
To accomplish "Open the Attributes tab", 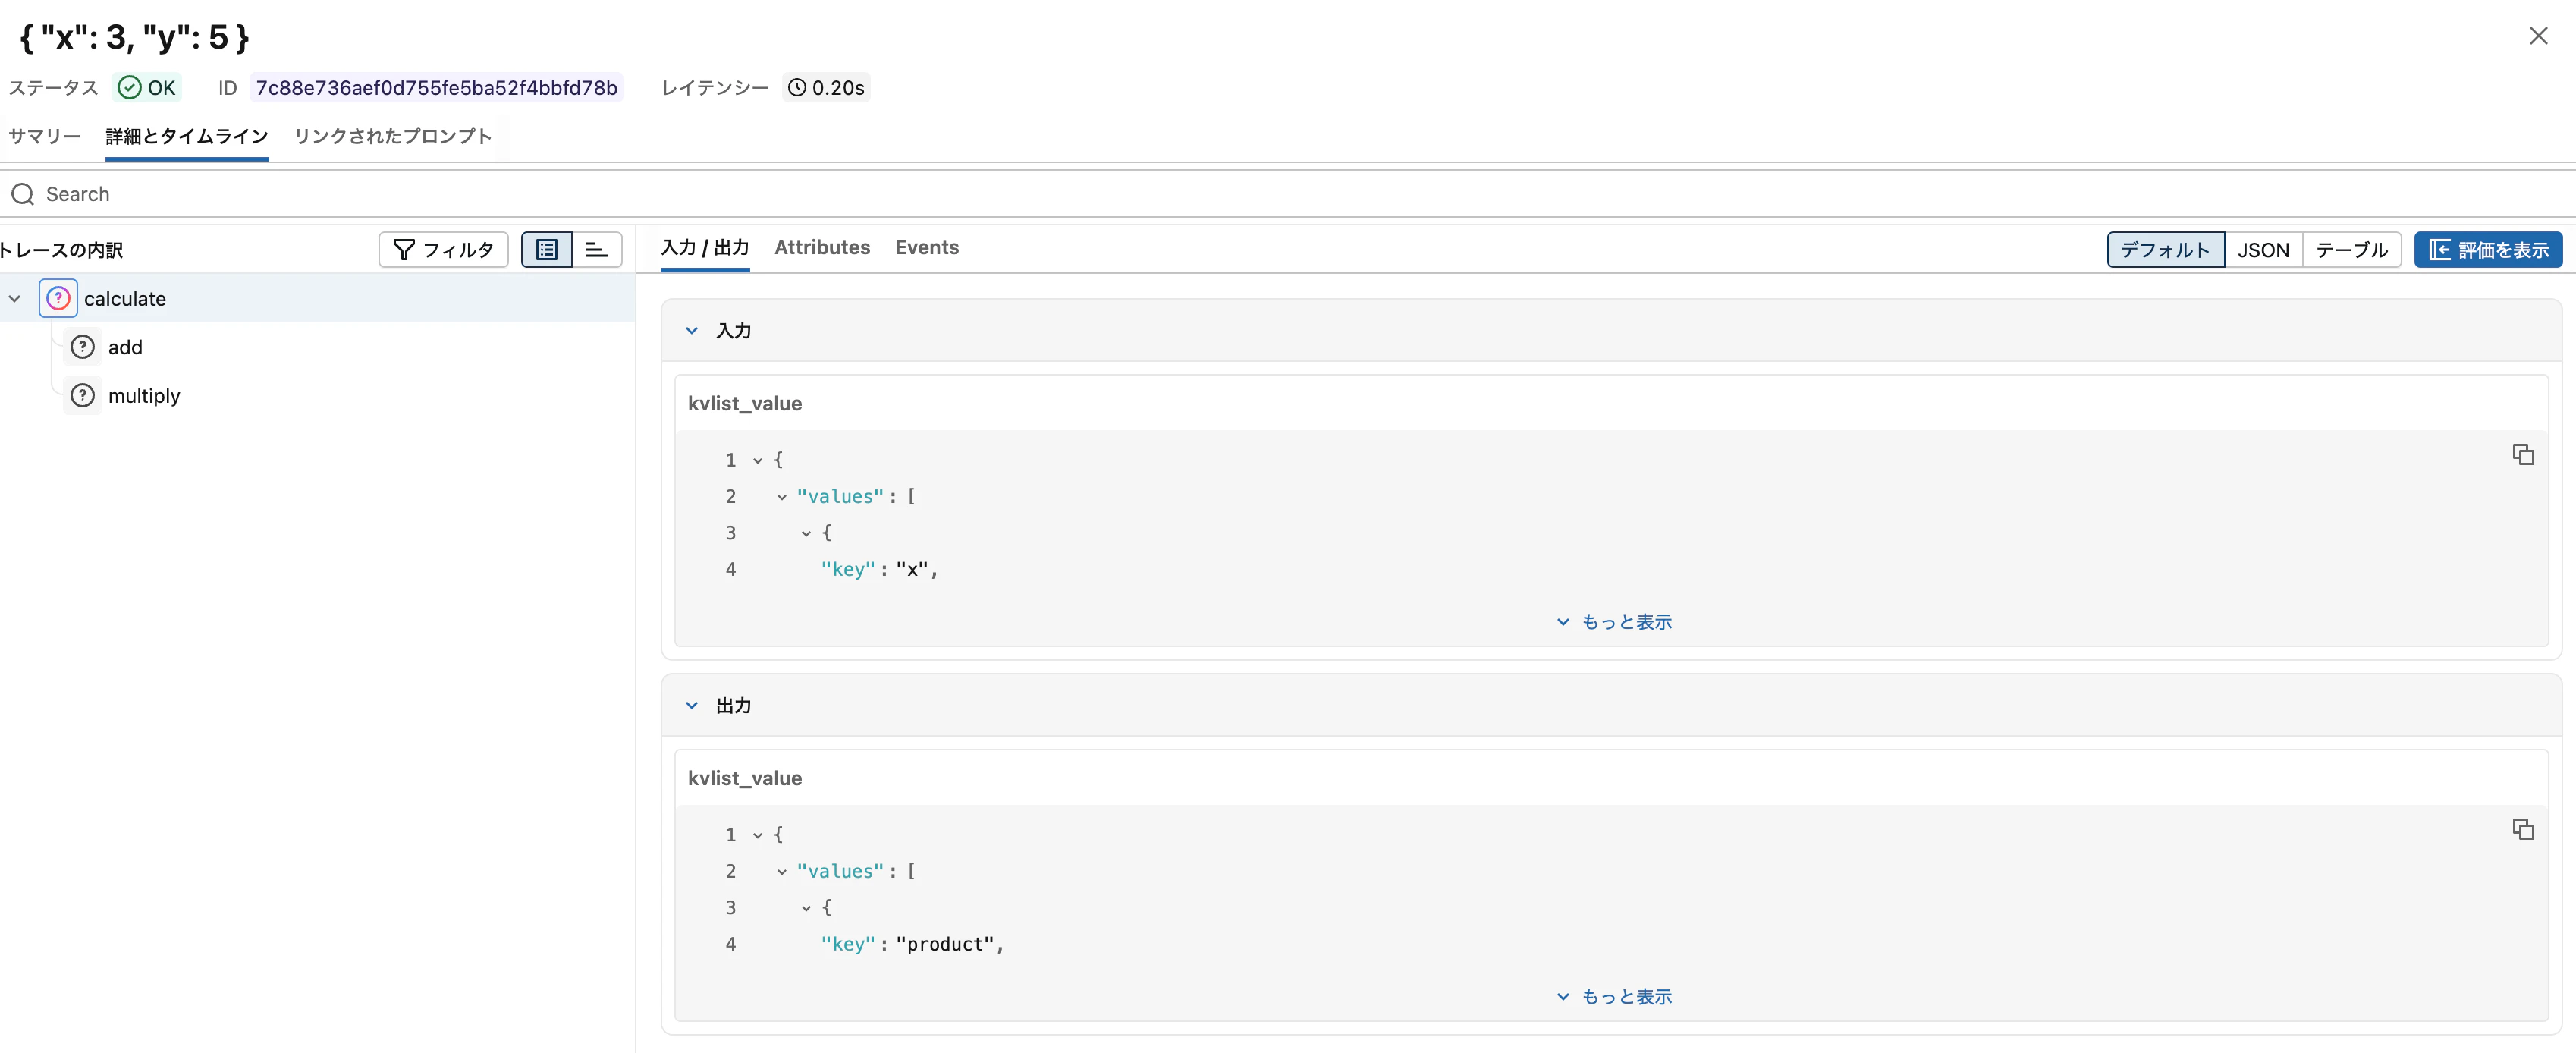I will (x=821, y=247).
